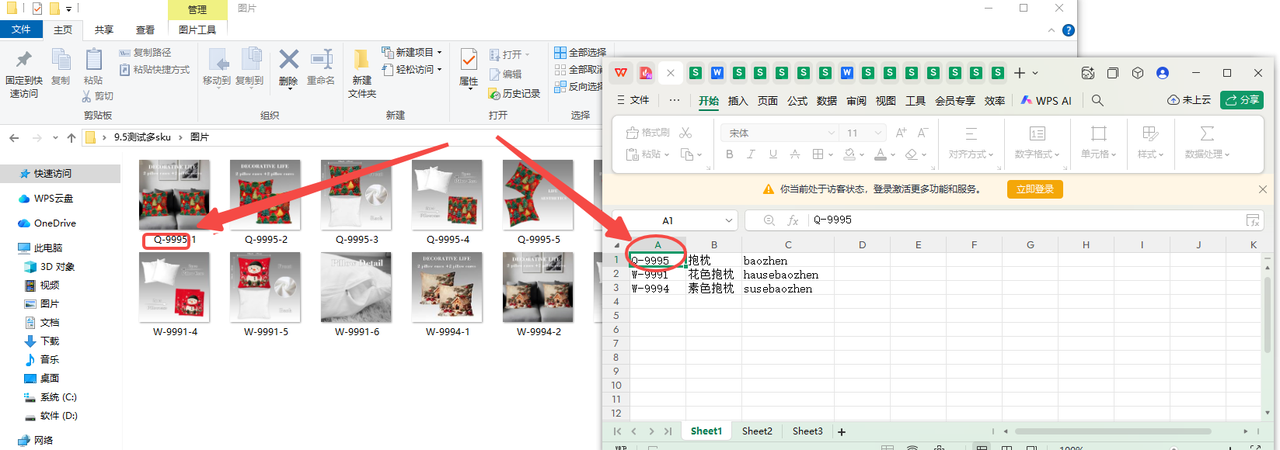
Task: Open the Explorer 查看 ribbon tab
Action: [x=145, y=30]
